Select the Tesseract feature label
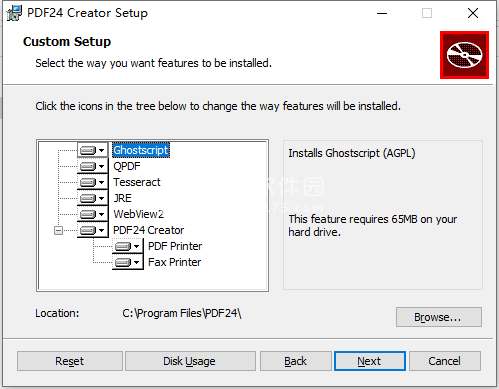The image size is (499, 389). point(137,182)
